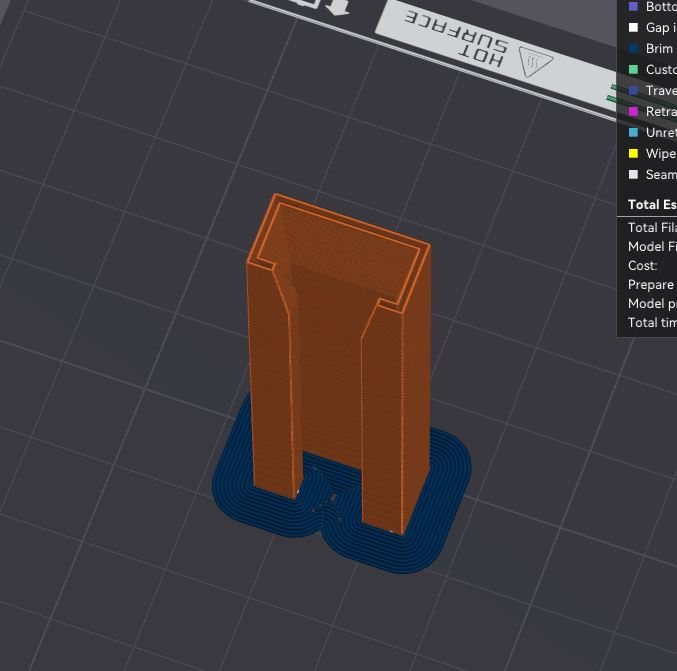
Task: Click the 'Model Fi' filament row
Action: [652, 247]
